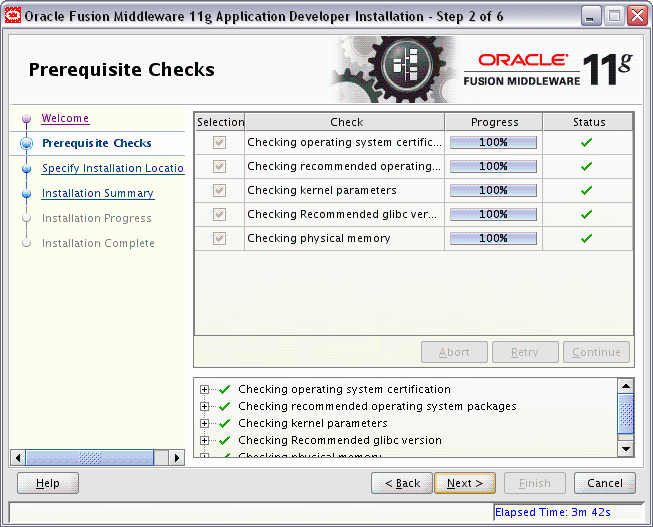Toggle checkbox for Recommended glibc version check
653x527 pixels.
[x=219, y=215]
